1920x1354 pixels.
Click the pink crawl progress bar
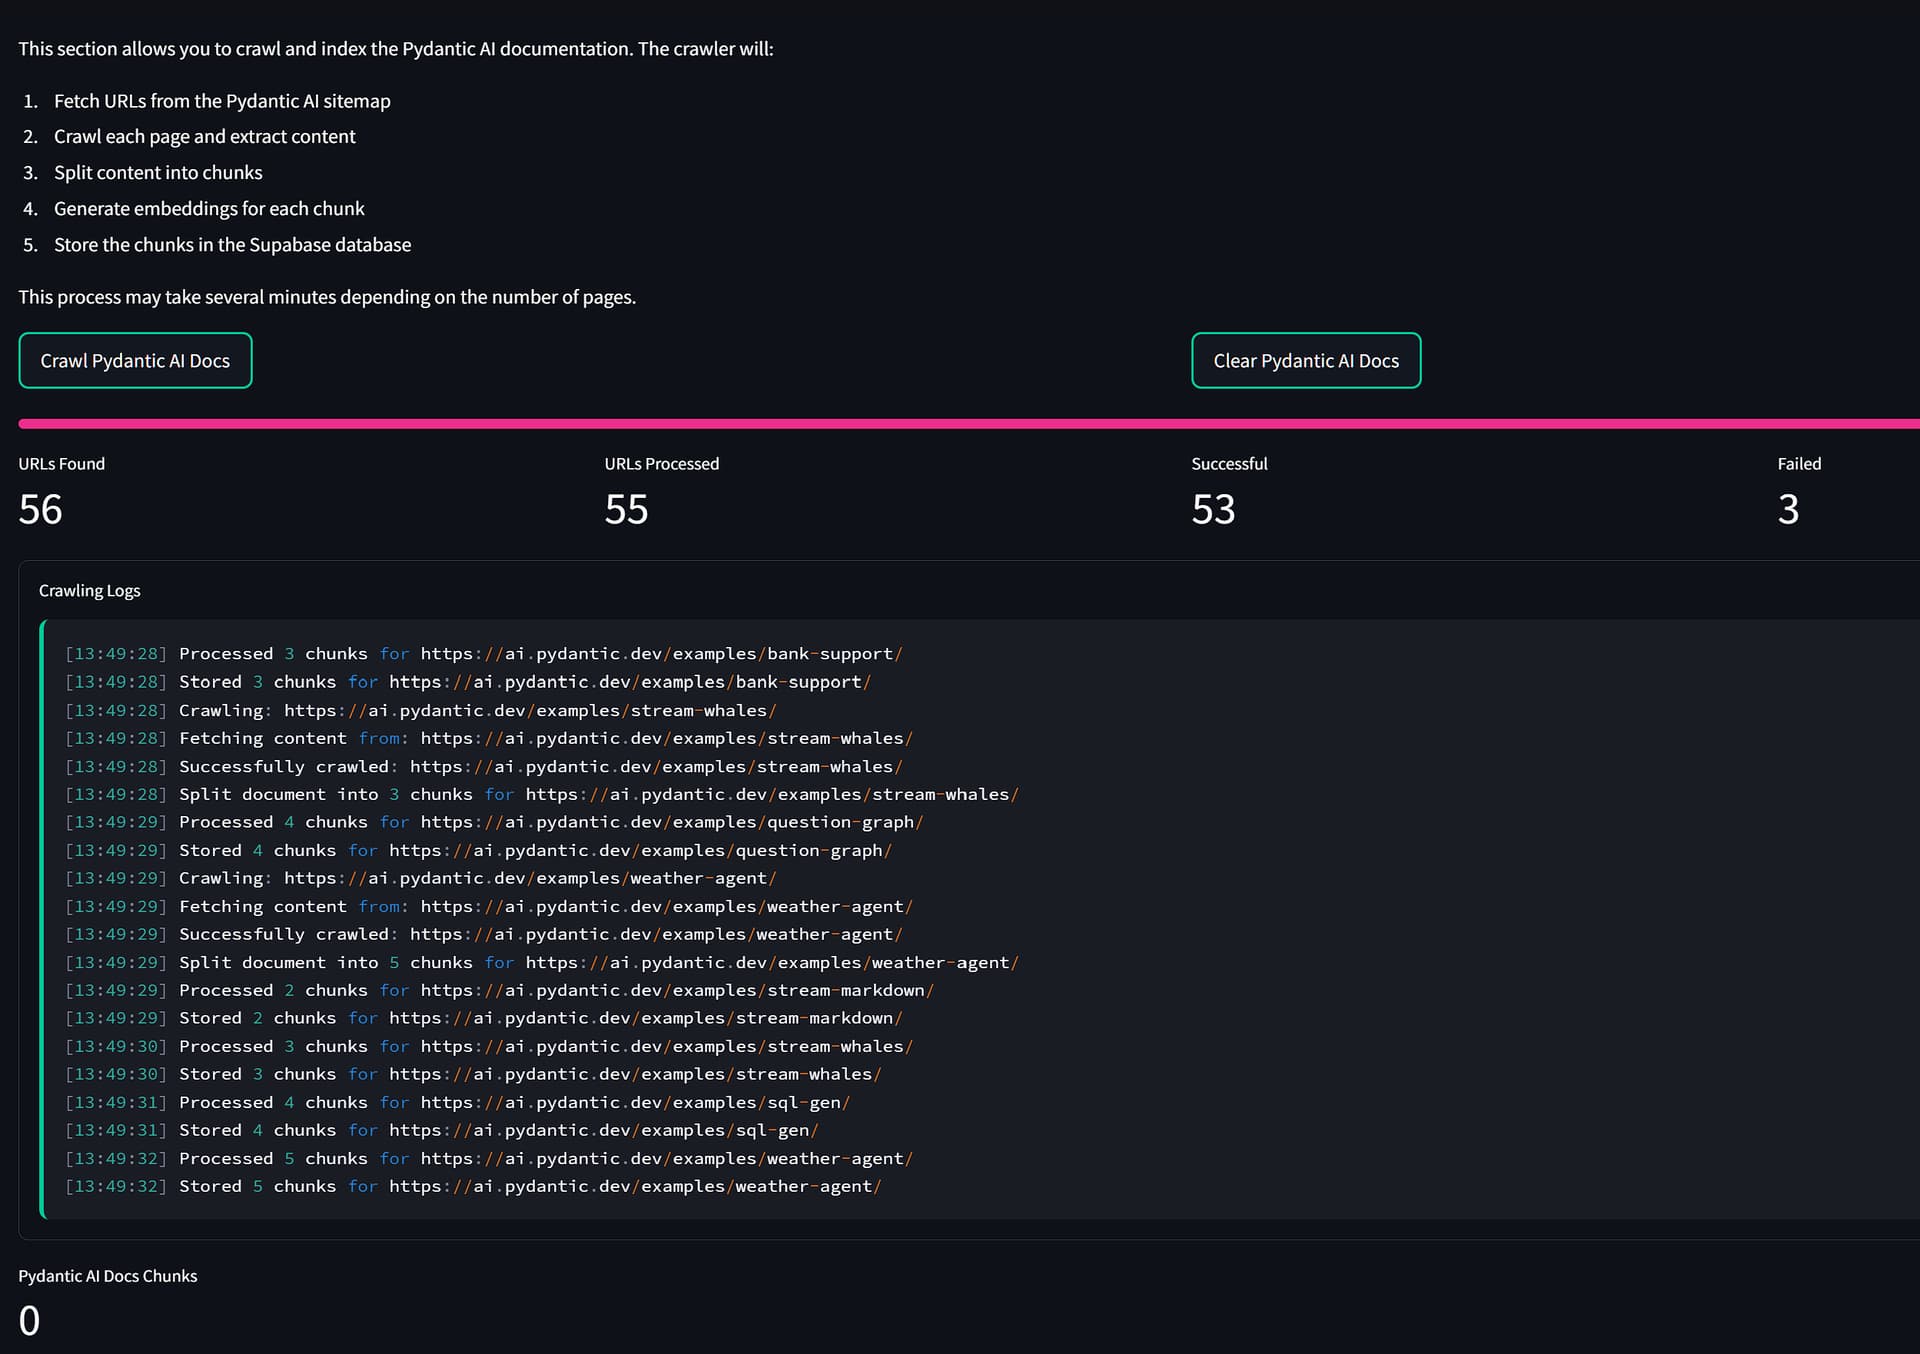(969, 424)
